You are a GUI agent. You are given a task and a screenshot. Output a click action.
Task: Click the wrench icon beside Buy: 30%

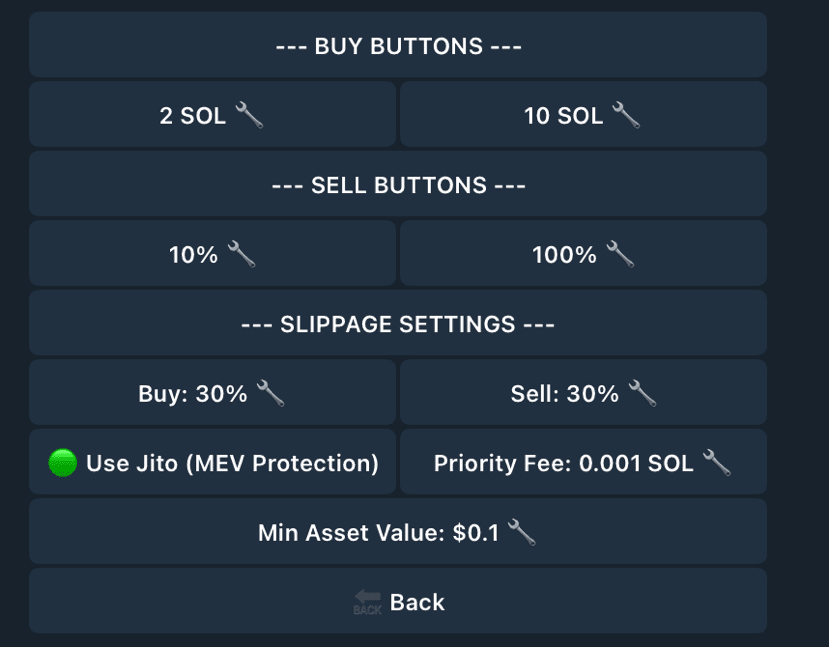270,393
